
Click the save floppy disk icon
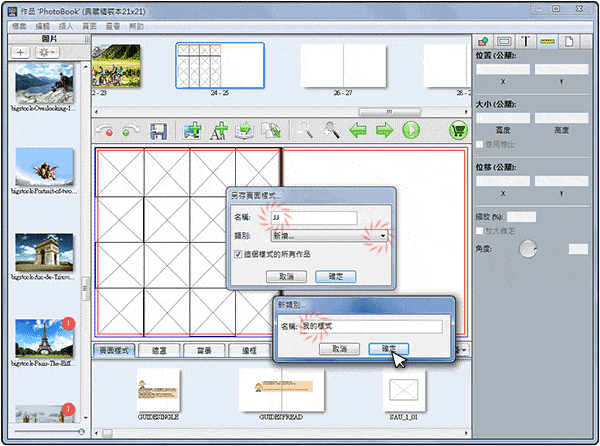[157, 130]
